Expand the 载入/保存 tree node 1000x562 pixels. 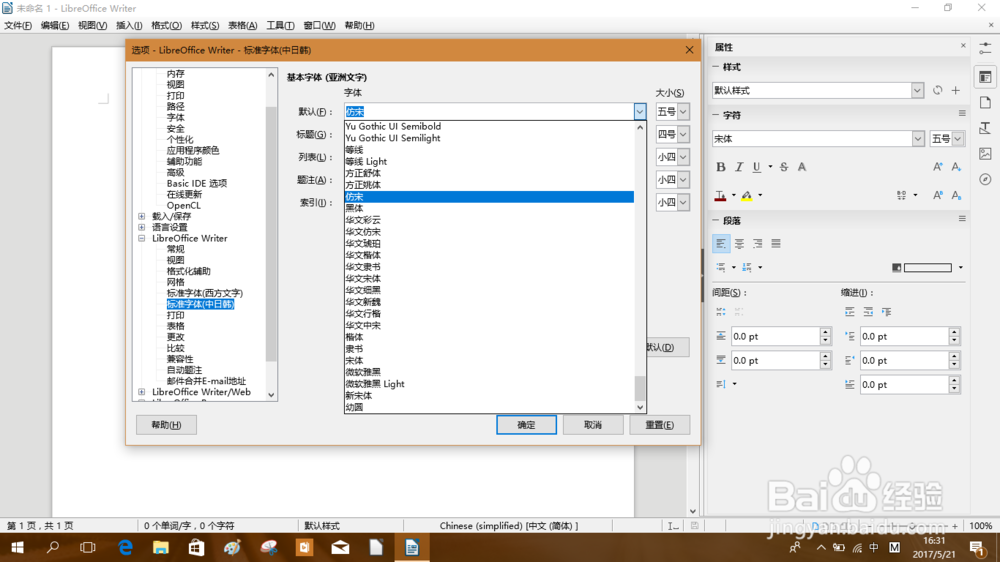[142, 216]
